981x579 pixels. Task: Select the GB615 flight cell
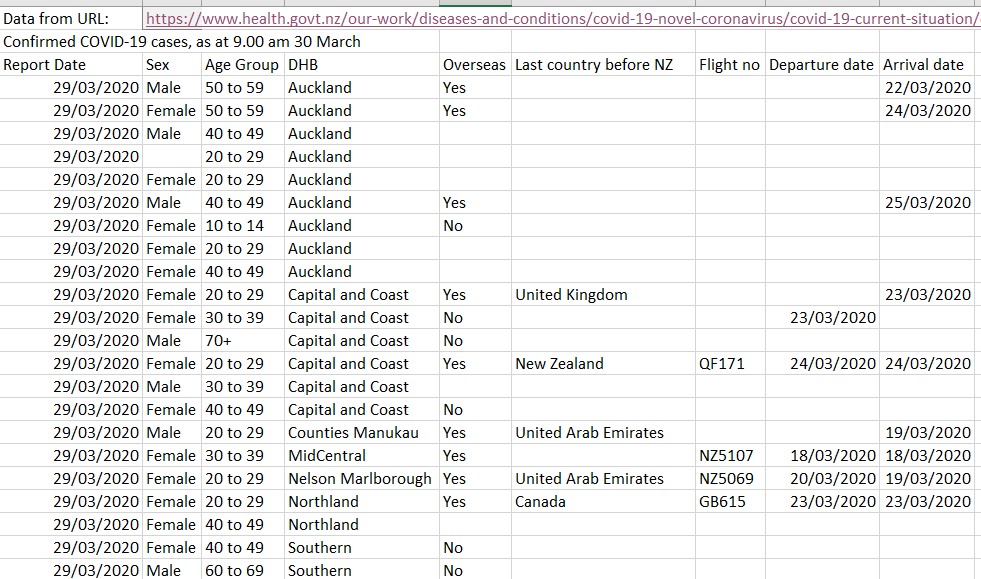pos(722,502)
